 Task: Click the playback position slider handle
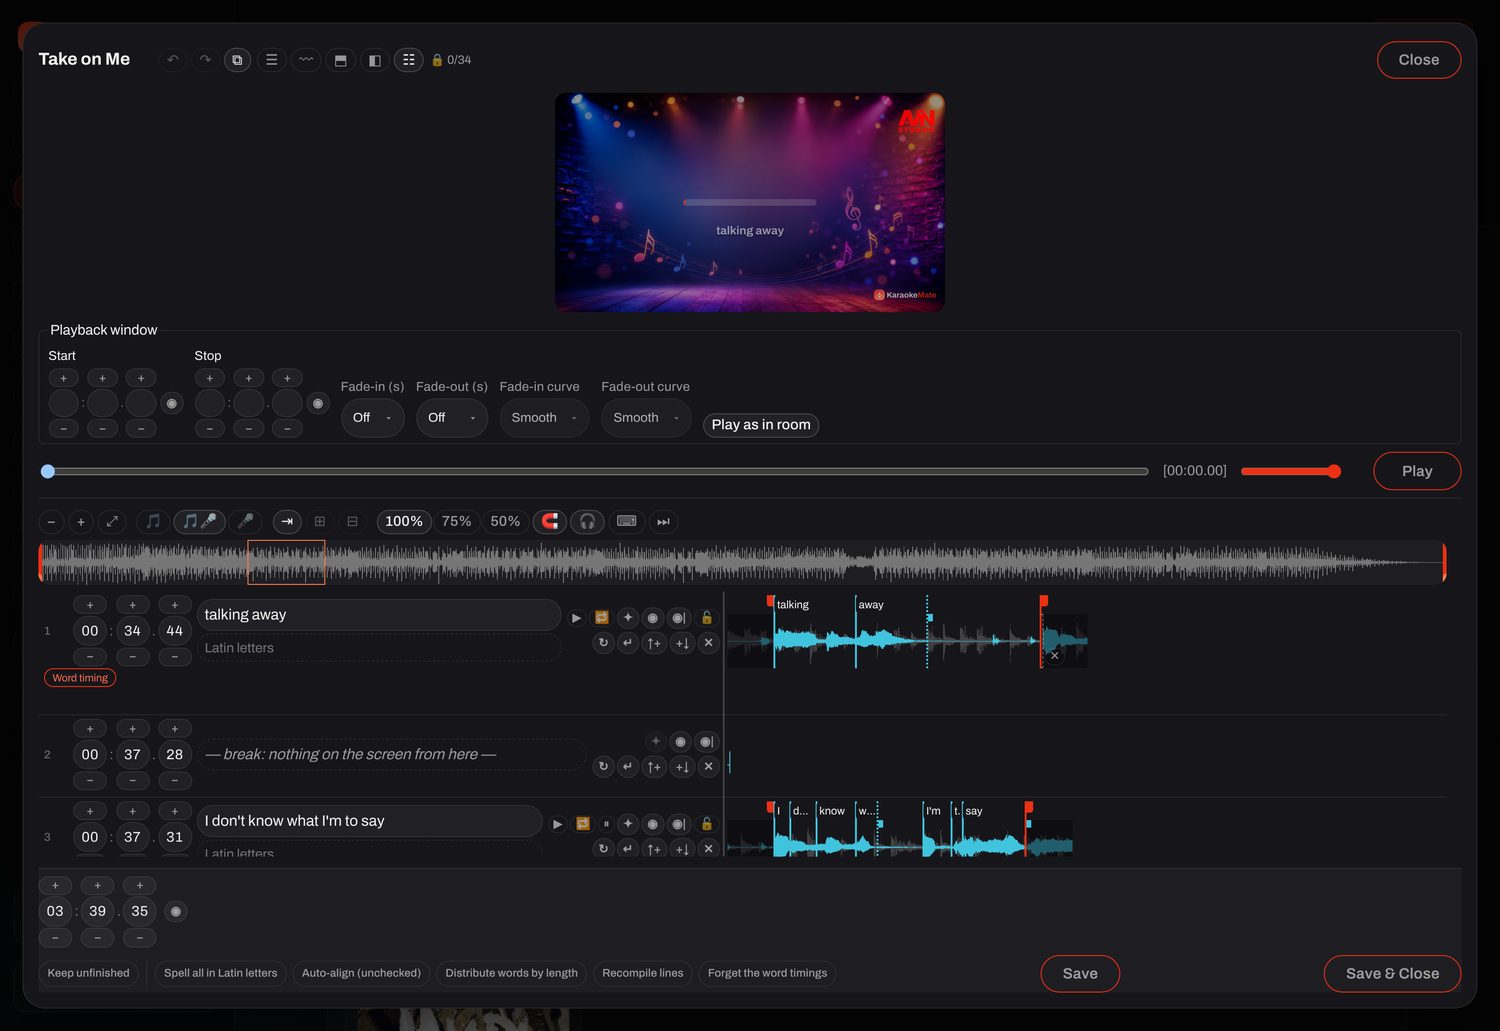tap(47, 471)
